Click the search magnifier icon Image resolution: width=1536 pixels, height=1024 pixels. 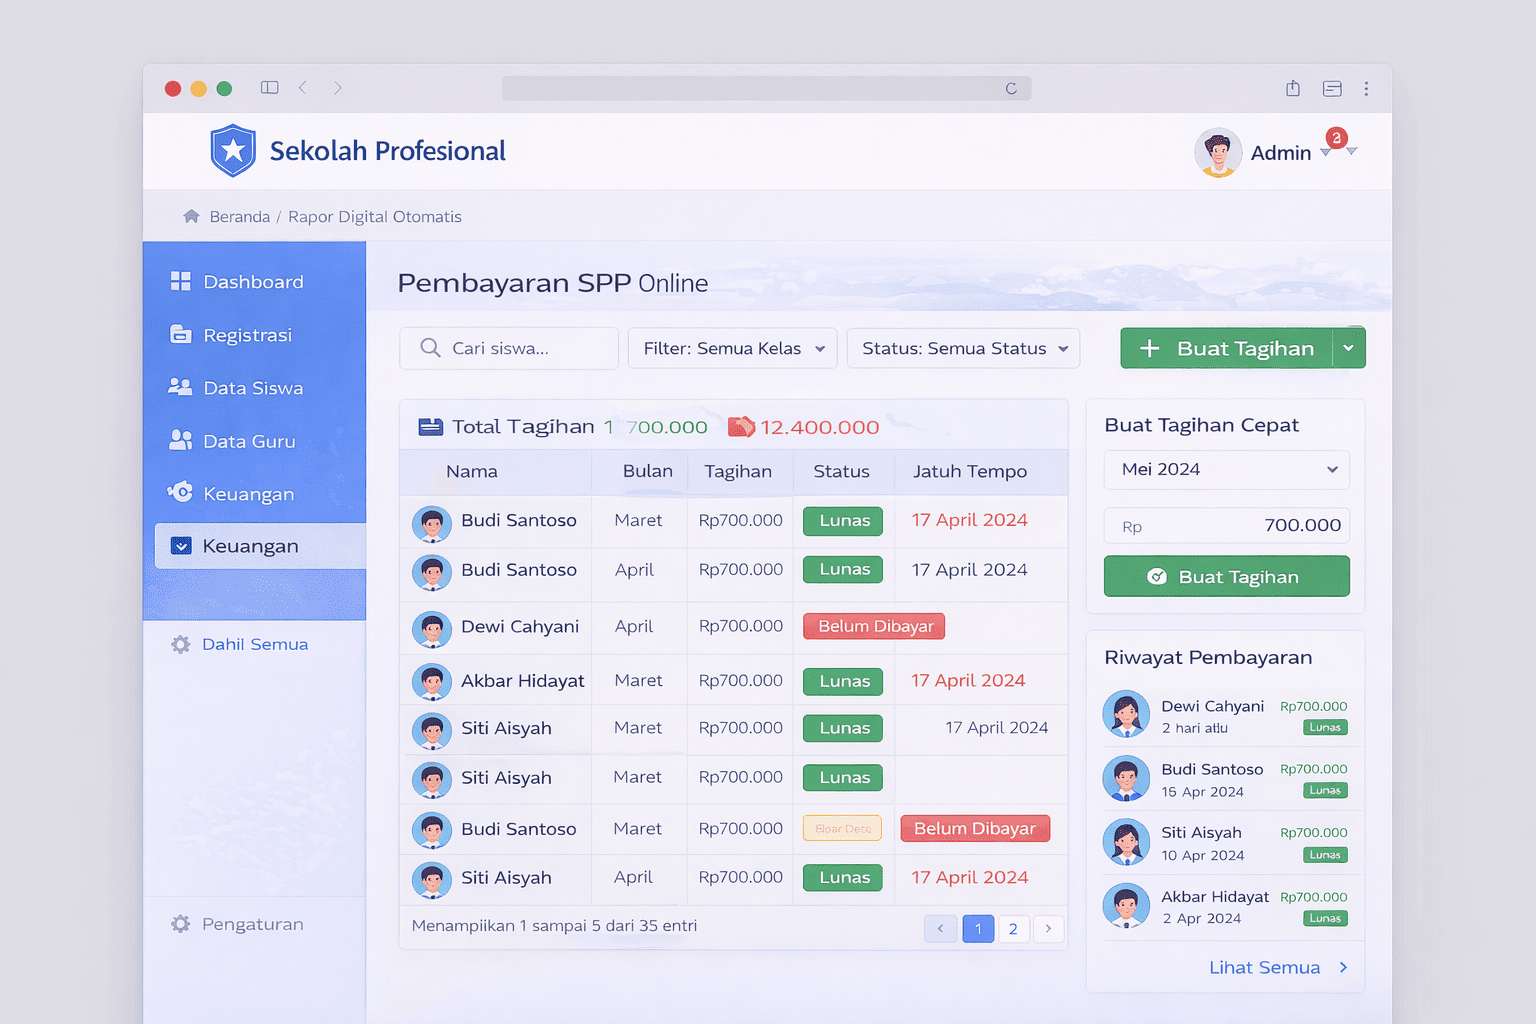click(430, 348)
